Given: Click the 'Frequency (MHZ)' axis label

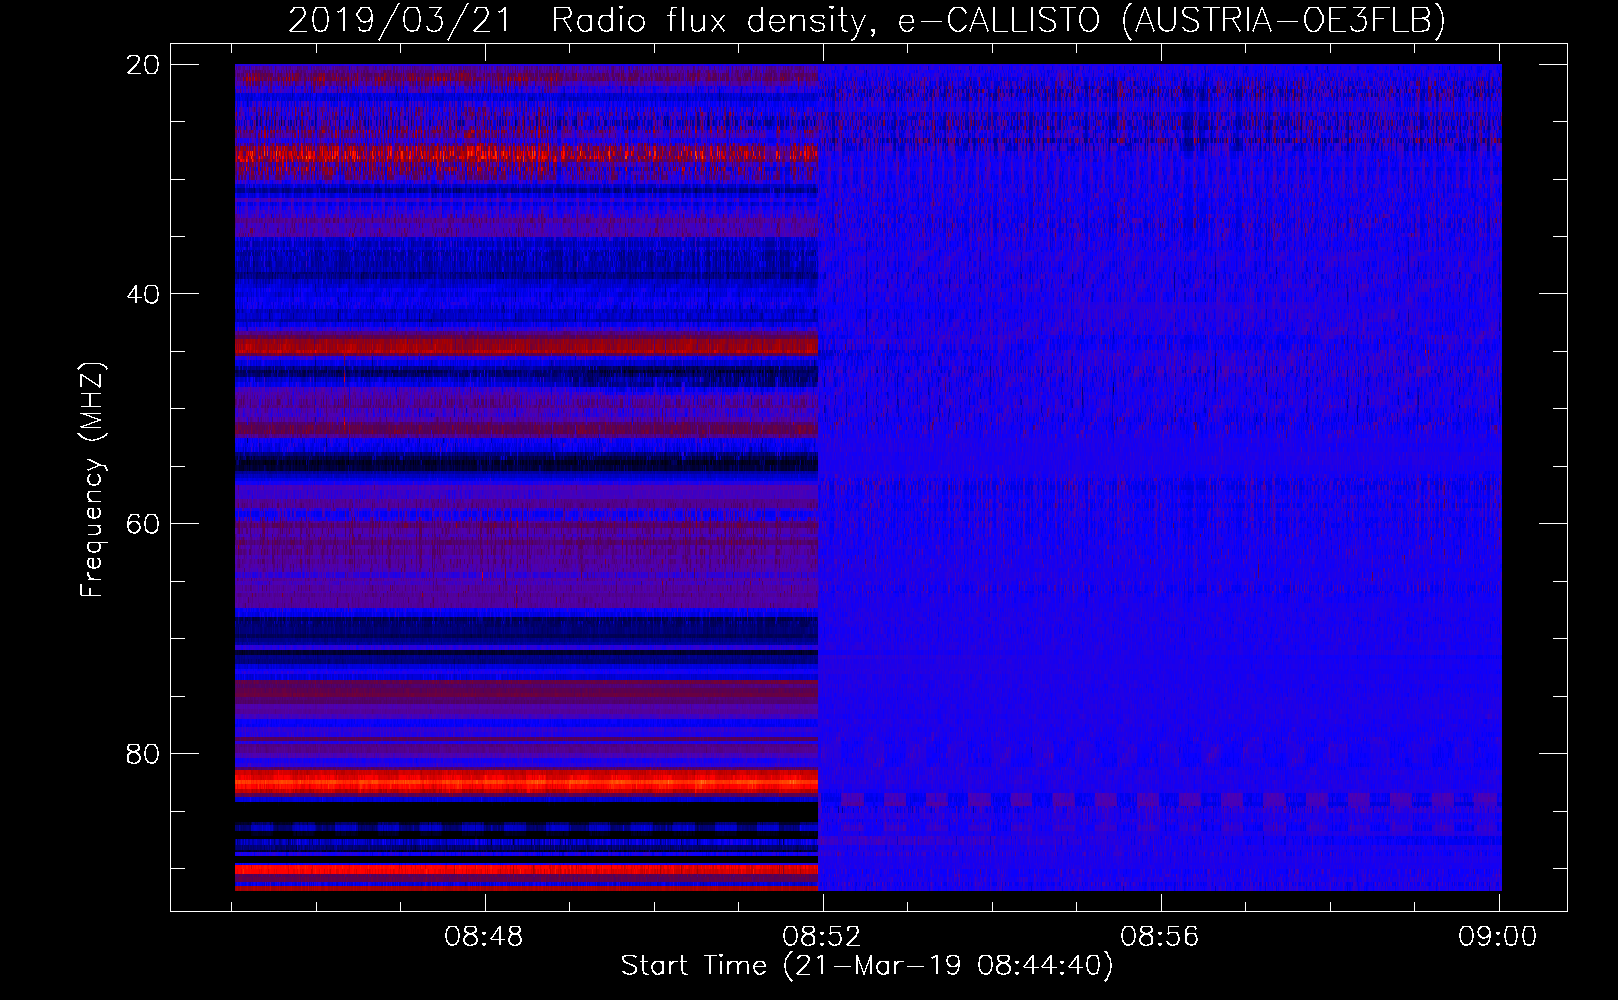Looking at the screenshot, I should (92, 480).
